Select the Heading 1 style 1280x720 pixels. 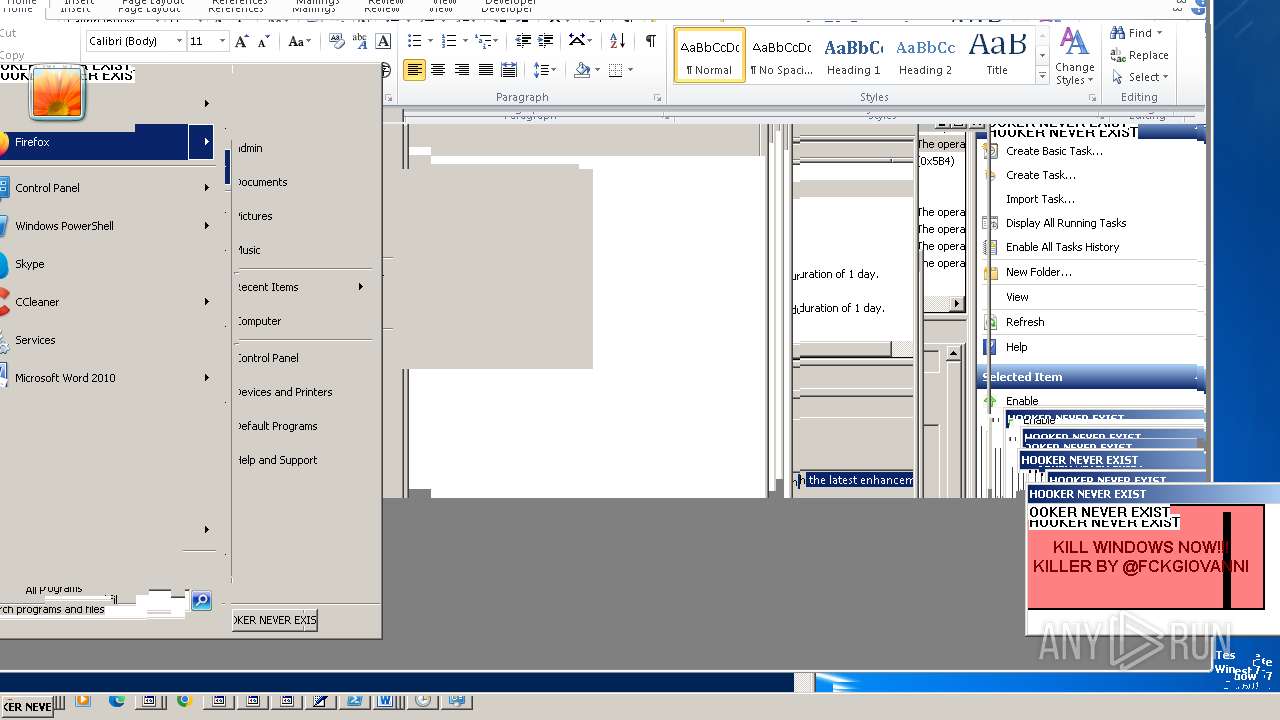click(853, 55)
